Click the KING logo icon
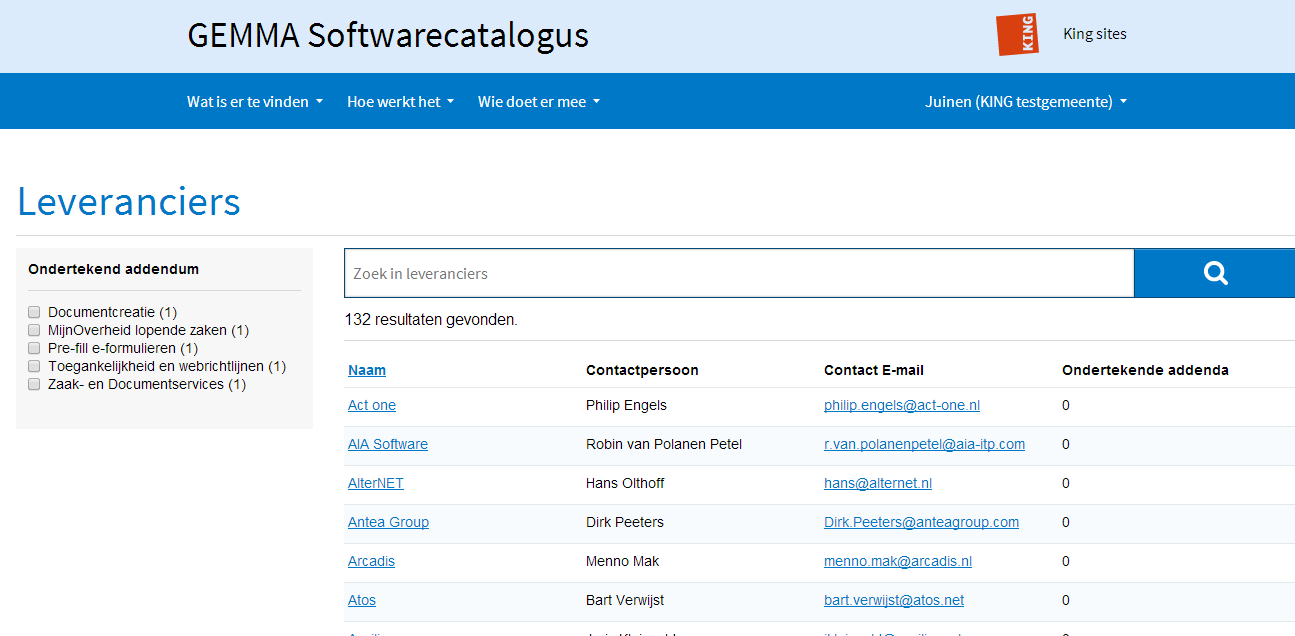The image size is (1295, 636). pyautogui.click(x=1017, y=34)
